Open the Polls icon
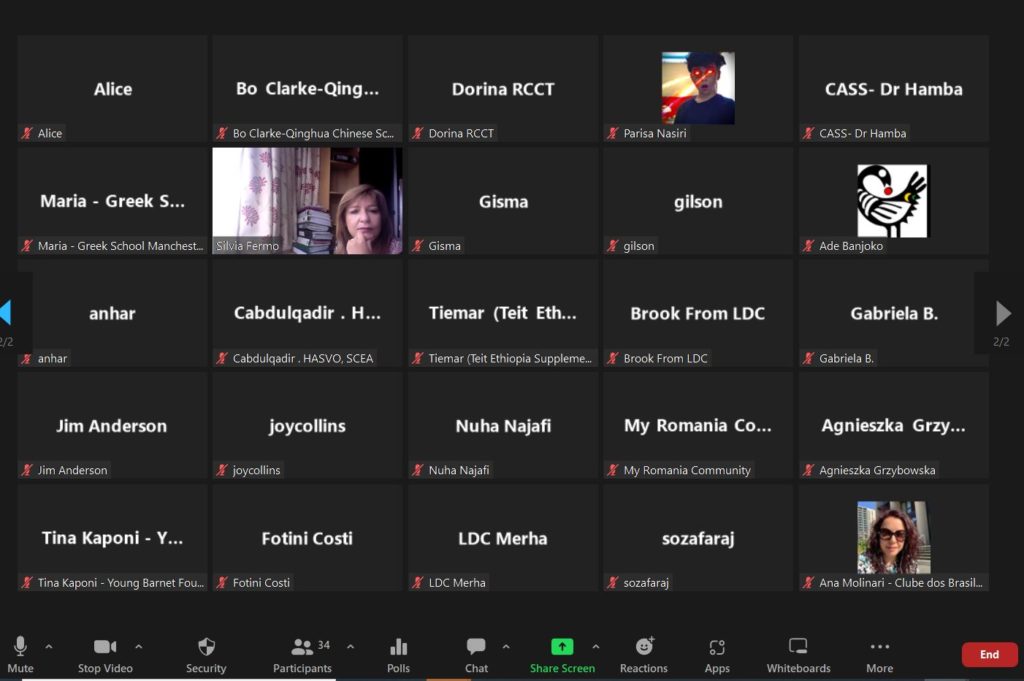Screen dimensions: 1024x681 pos(398,655)
